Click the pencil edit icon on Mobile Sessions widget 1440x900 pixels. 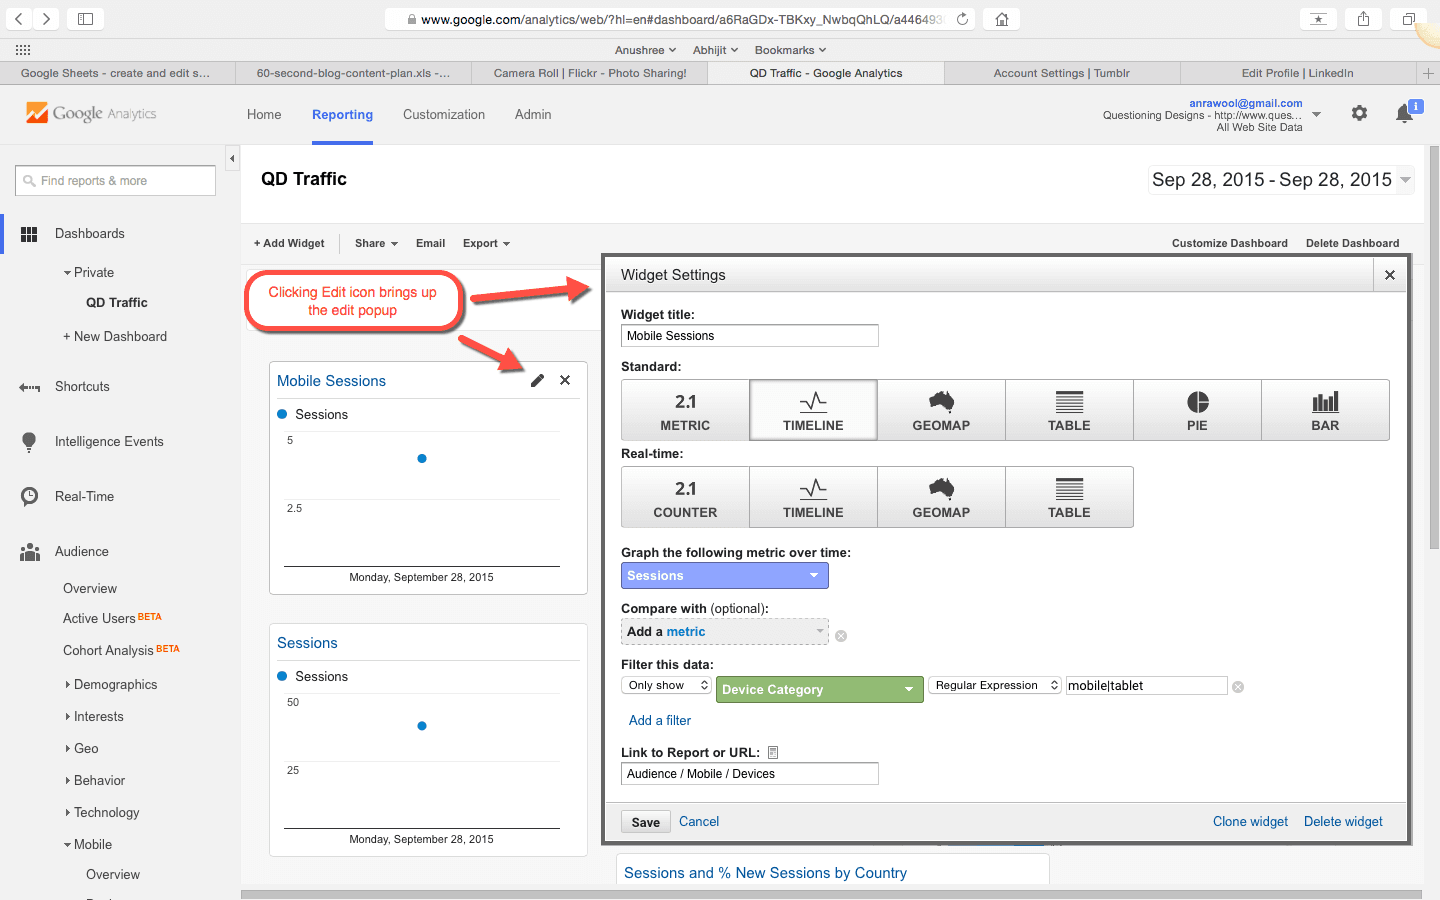(x=537, y=380)
